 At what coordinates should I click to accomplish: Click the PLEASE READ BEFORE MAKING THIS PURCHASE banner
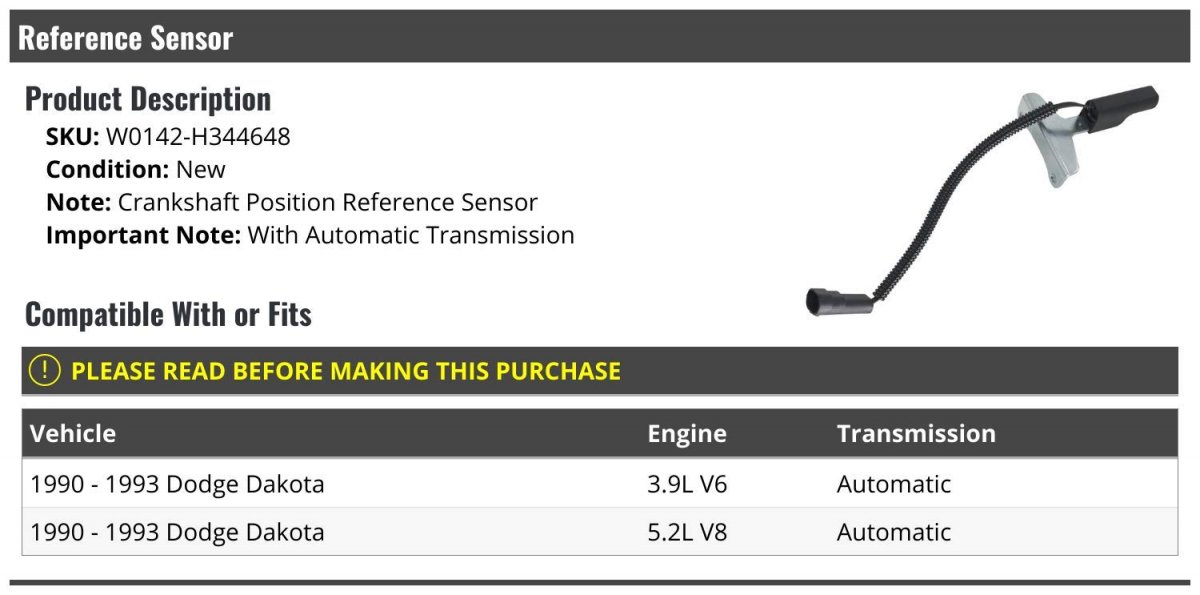pos(600,370)
